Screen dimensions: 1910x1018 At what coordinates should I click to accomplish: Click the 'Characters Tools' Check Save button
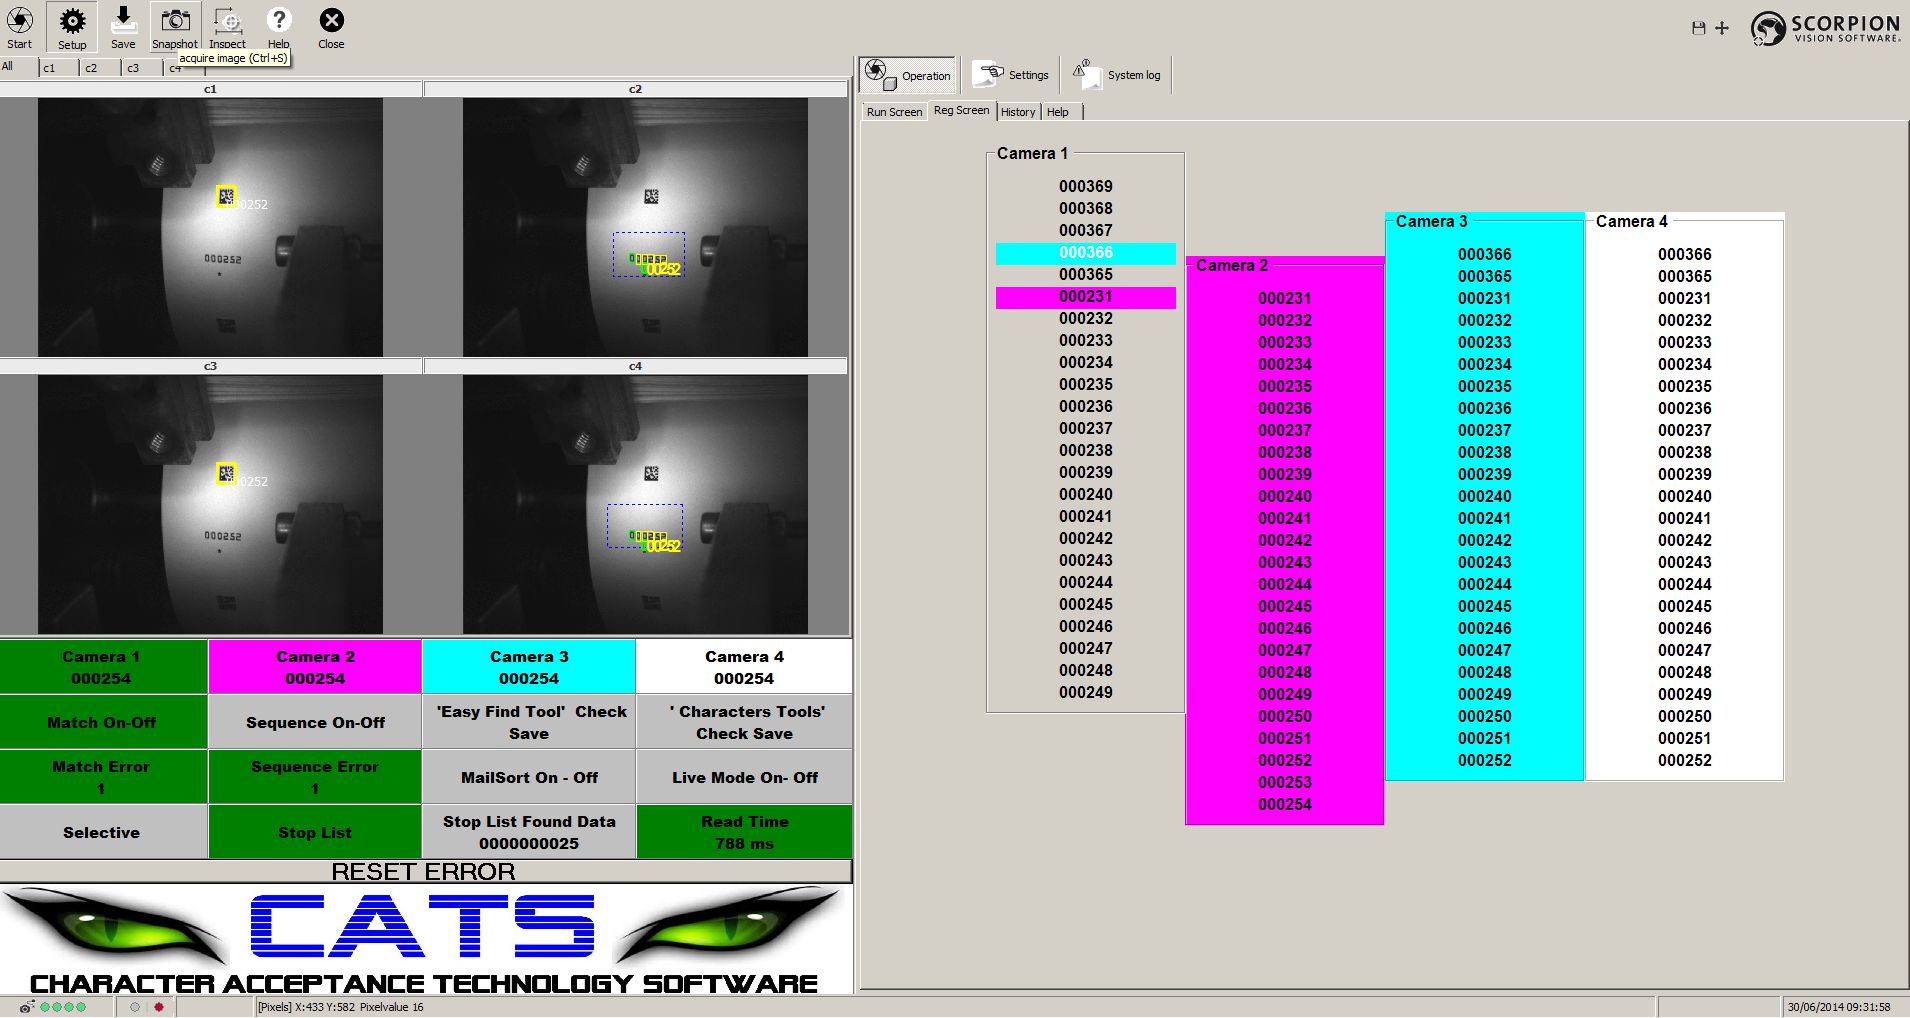click(744, 722)
